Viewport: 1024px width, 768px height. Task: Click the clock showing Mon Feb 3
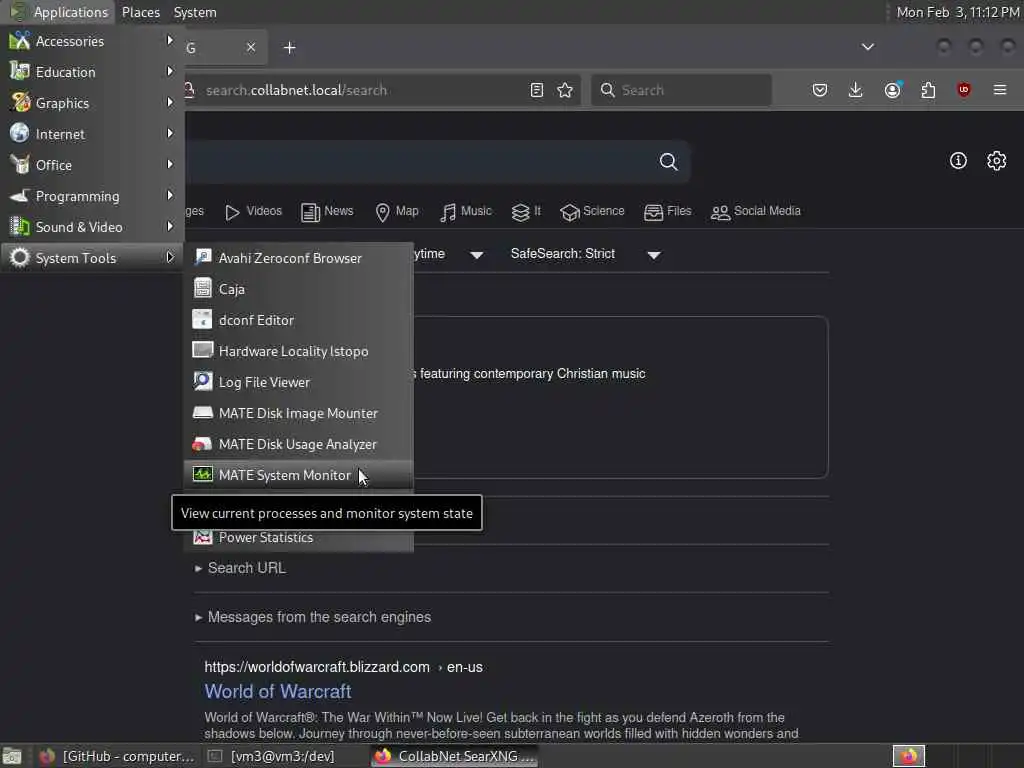point(957,12)
